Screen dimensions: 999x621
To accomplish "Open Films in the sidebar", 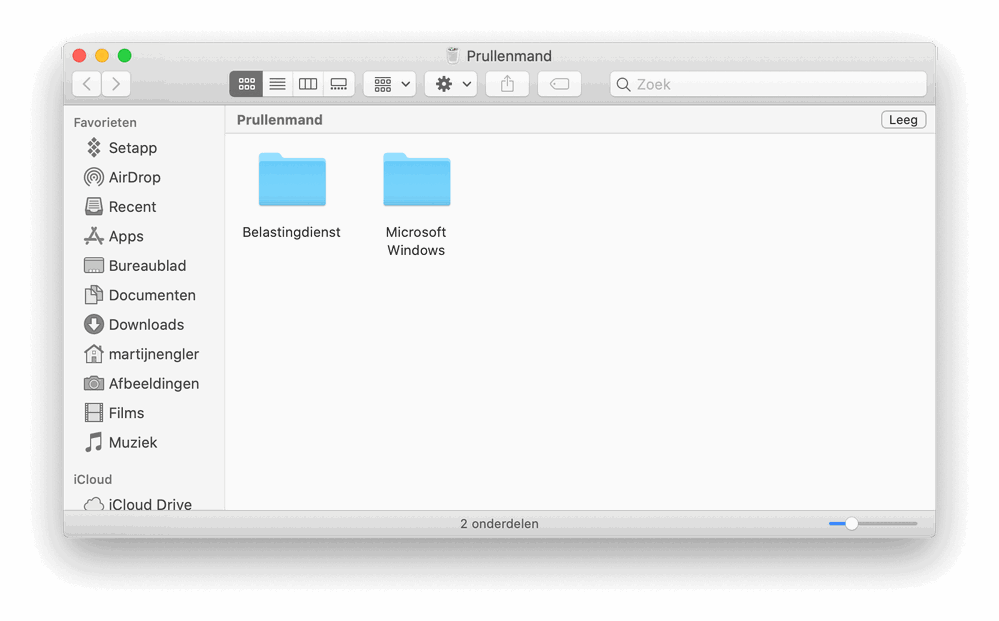I will point(126,413).
